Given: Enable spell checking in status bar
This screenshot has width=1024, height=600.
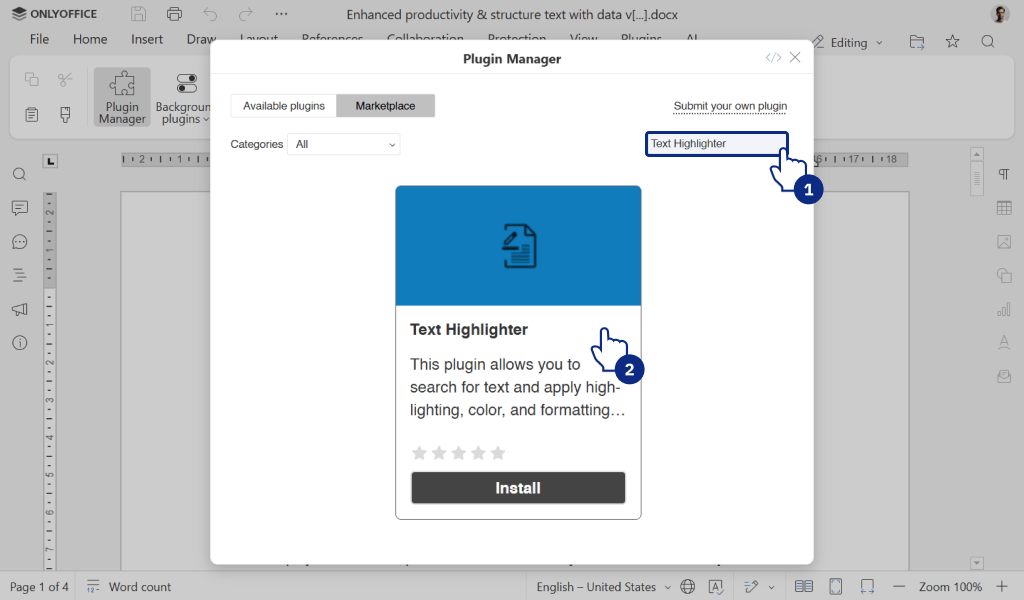Looking at the screenshot, I should coord(714,587).
